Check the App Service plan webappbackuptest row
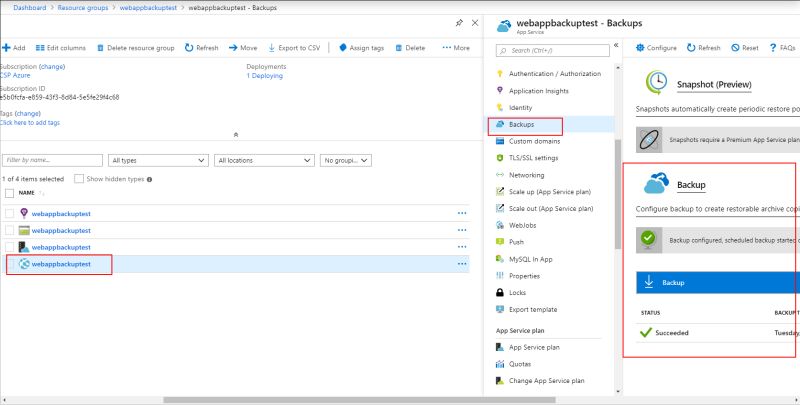This screenshot has width=800, height=405. point(9,247)
